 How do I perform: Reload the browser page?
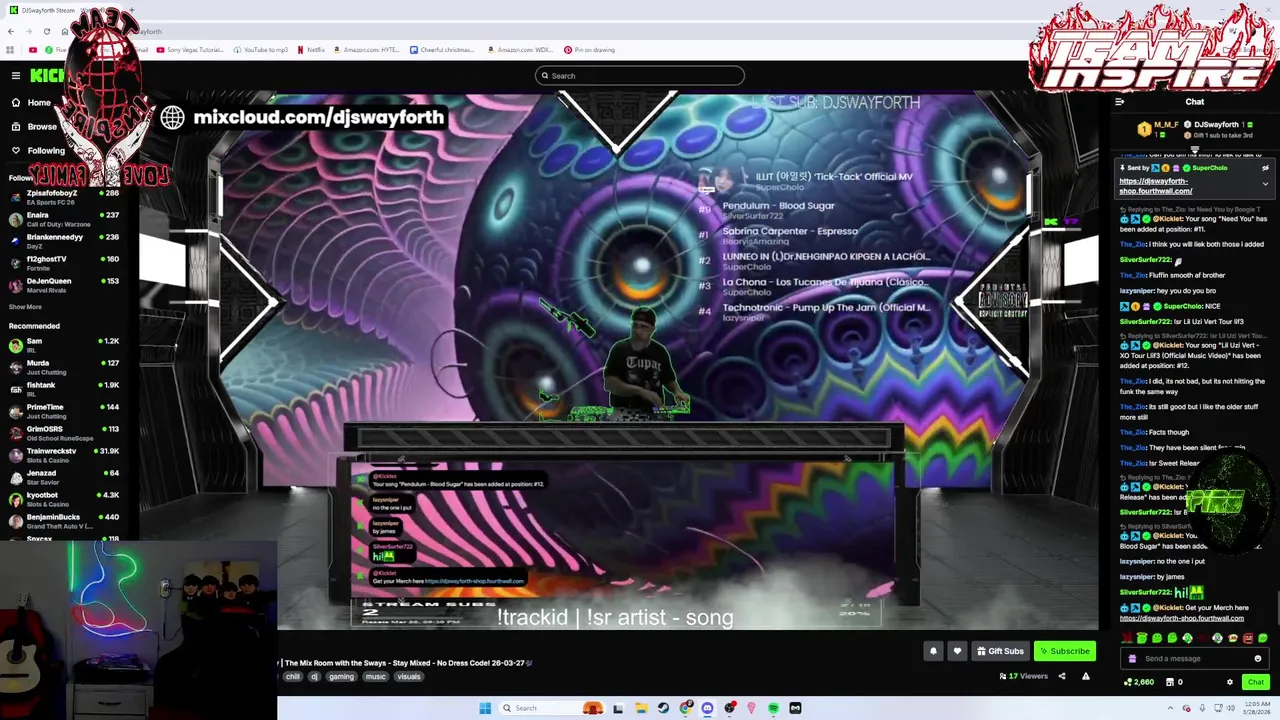tap(46, 32)
